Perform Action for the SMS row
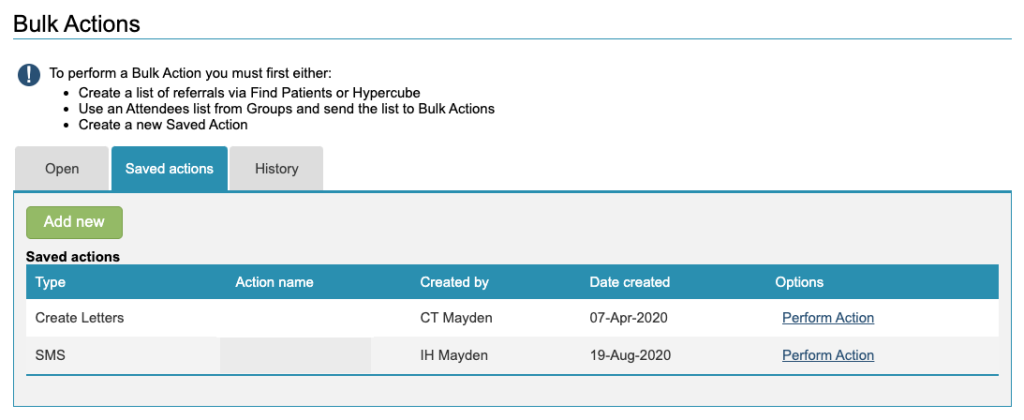This screenshot has height=420, width=1024. tap(827, 355)
